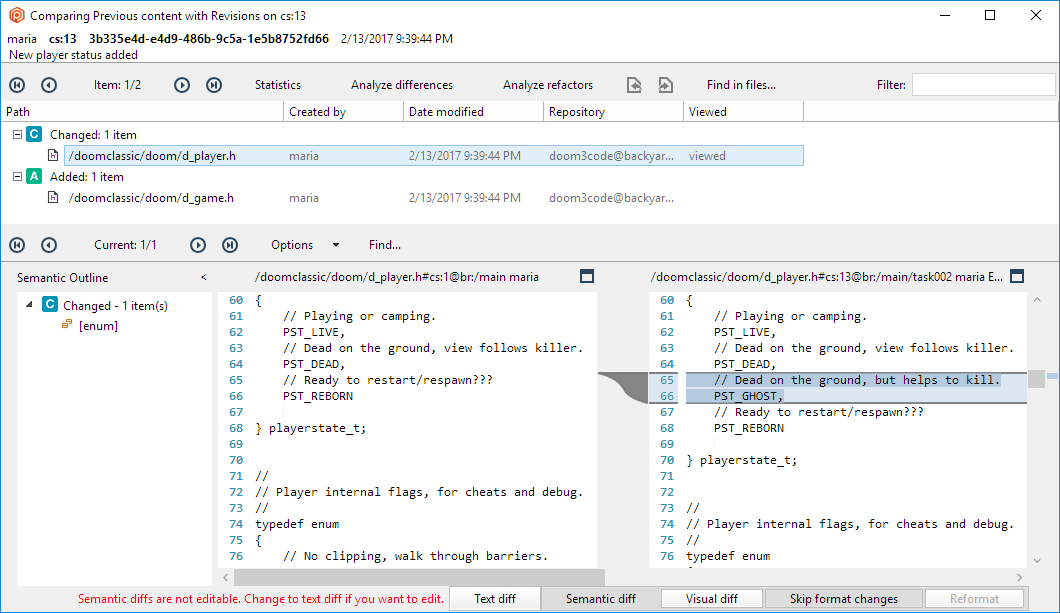
Task: Switch to Visual diff mode
Action: click(x=712, y=599)
